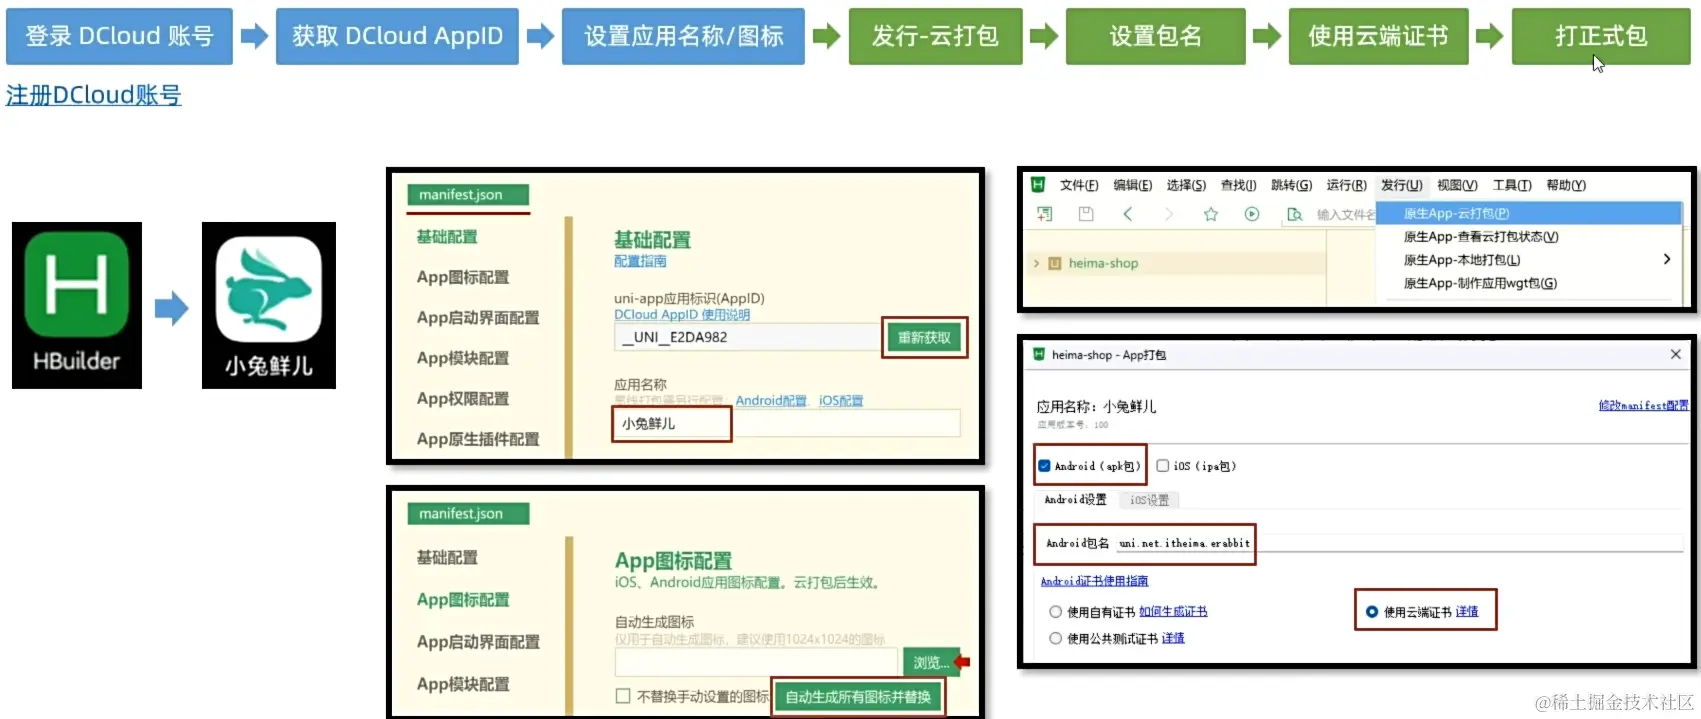Choose 原生App-云打包(P) from the menu
1701x719 pixels.
(1529, 213)
